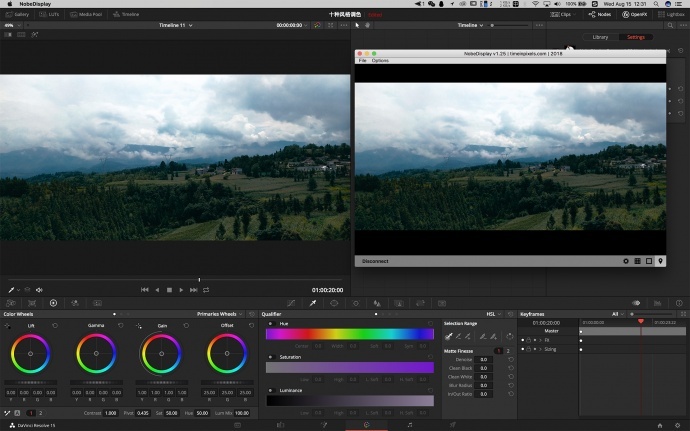
Task: Lock the Fit keyframe track
Action: tap(529, 340)
